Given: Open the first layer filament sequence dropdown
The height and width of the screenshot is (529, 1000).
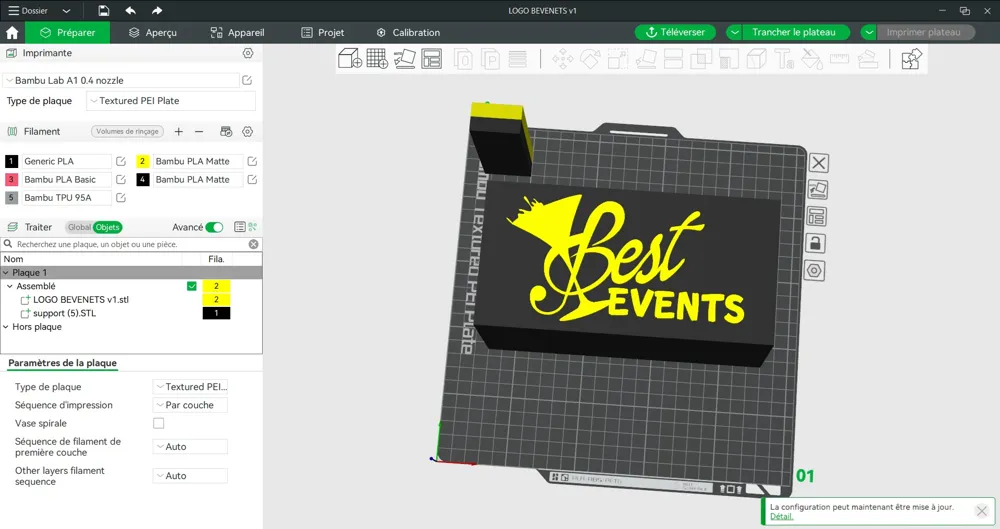Looking at the screenshot, I should click(190, 447).
